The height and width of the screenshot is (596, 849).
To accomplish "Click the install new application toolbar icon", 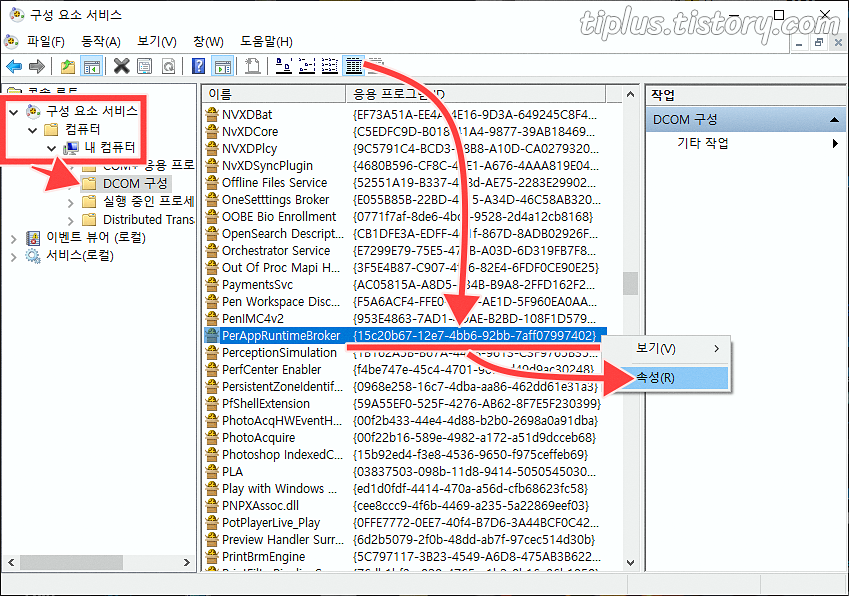I will (x=252, y=66).
